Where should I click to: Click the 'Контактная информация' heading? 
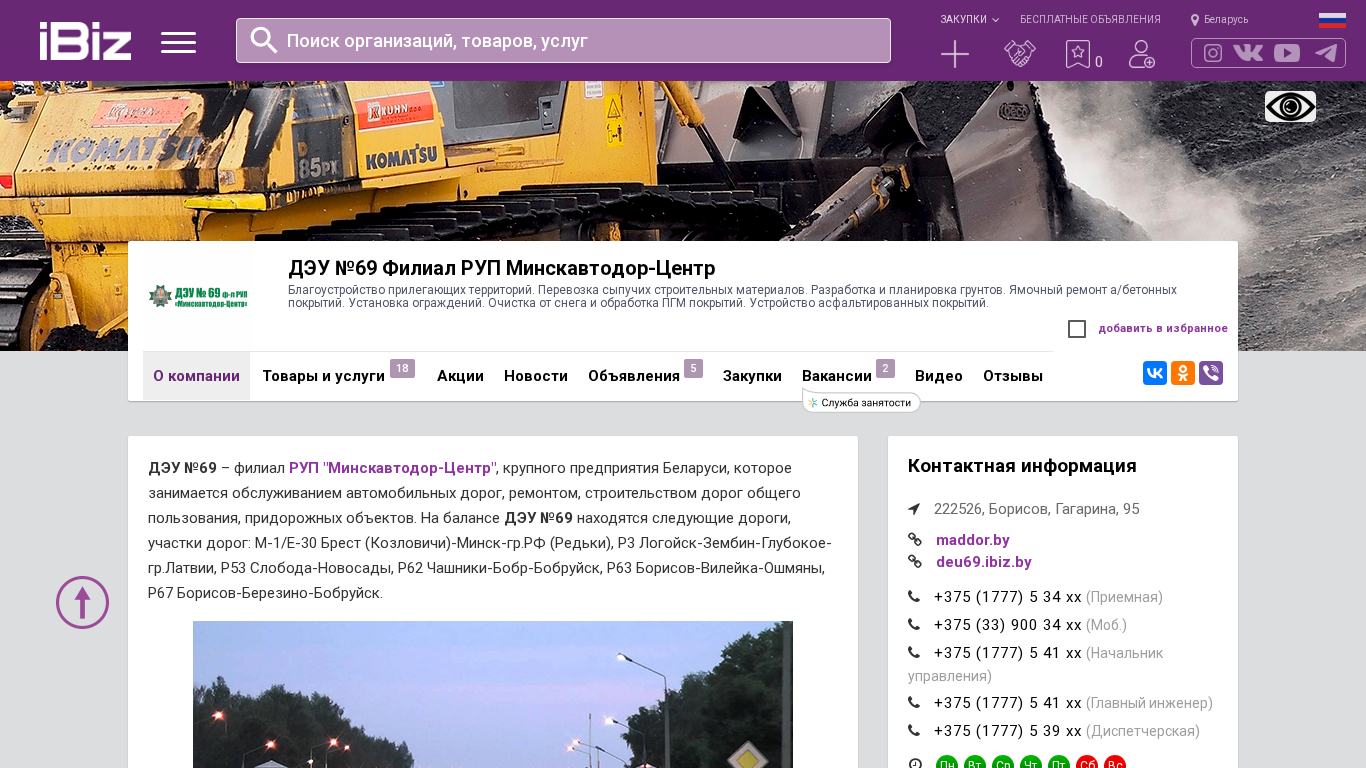point(1022,466)
